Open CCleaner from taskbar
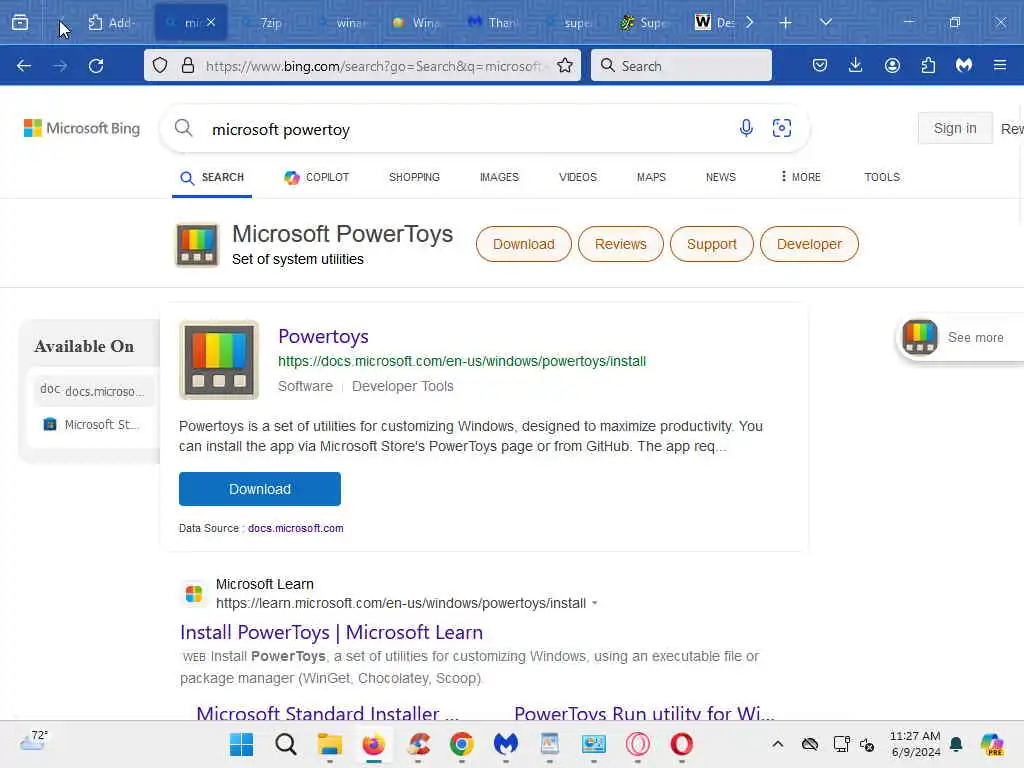The width and height of the screenshot is (1024, 768). tap(418, 744)
